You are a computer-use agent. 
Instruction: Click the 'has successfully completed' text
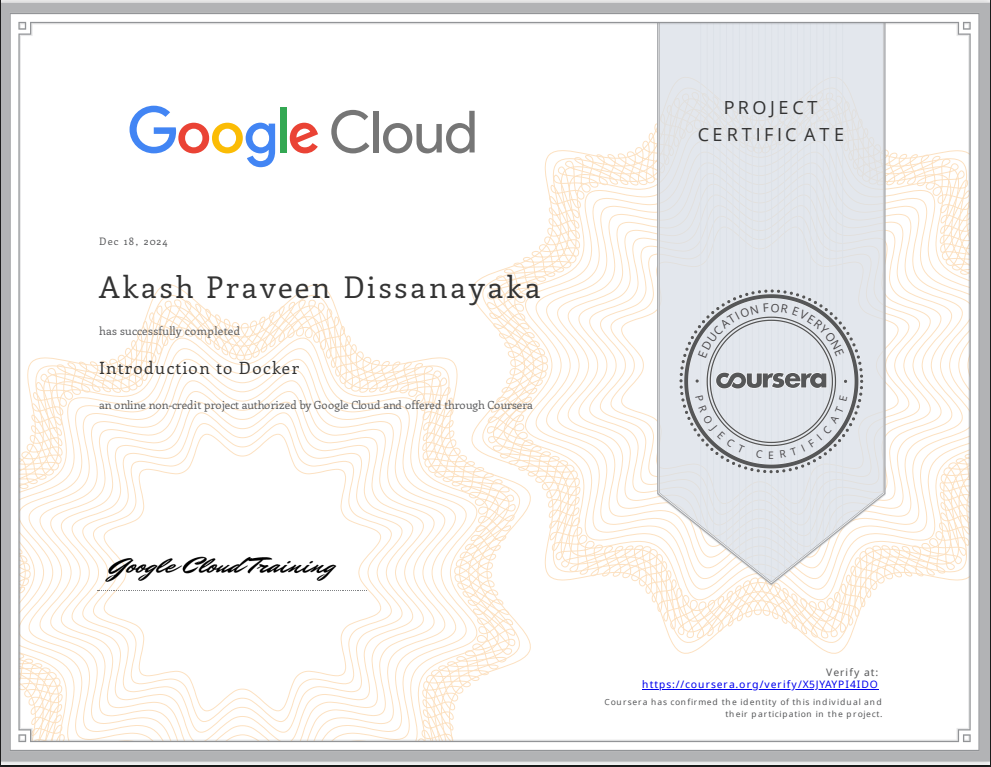[x=169, y=331]
